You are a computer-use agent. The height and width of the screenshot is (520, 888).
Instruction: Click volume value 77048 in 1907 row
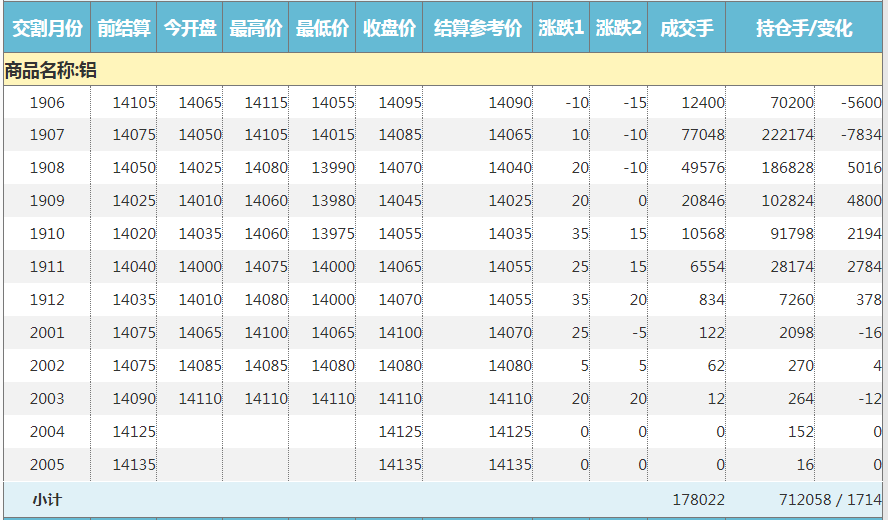[701, 135]
